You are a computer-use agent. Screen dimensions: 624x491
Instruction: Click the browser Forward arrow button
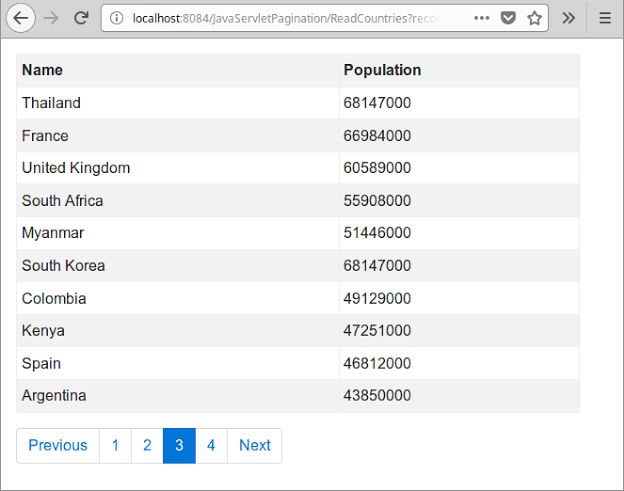point(52,18)
